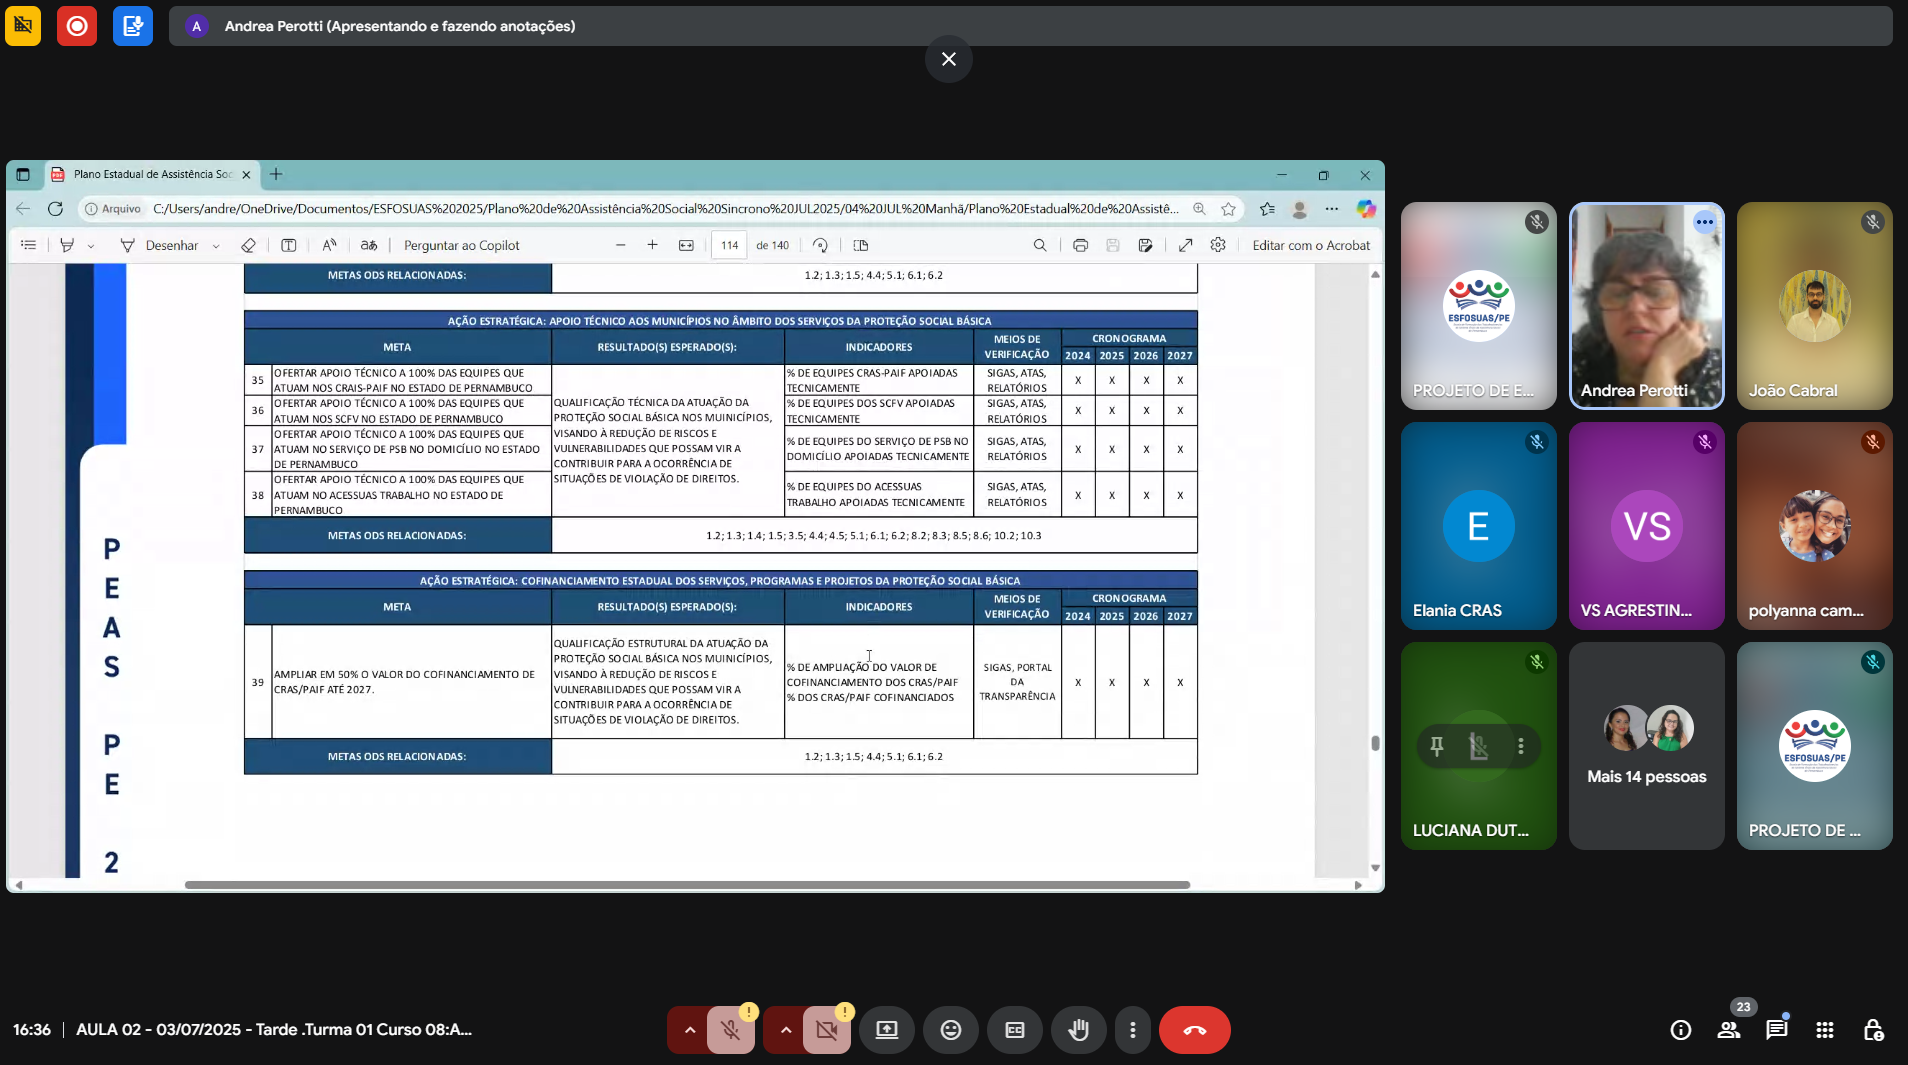Viewport: 1908px width, 1065px height.
Task: Pin LUCIANA DUT tile using pin icon
Action: click(x=1436, y=746)
